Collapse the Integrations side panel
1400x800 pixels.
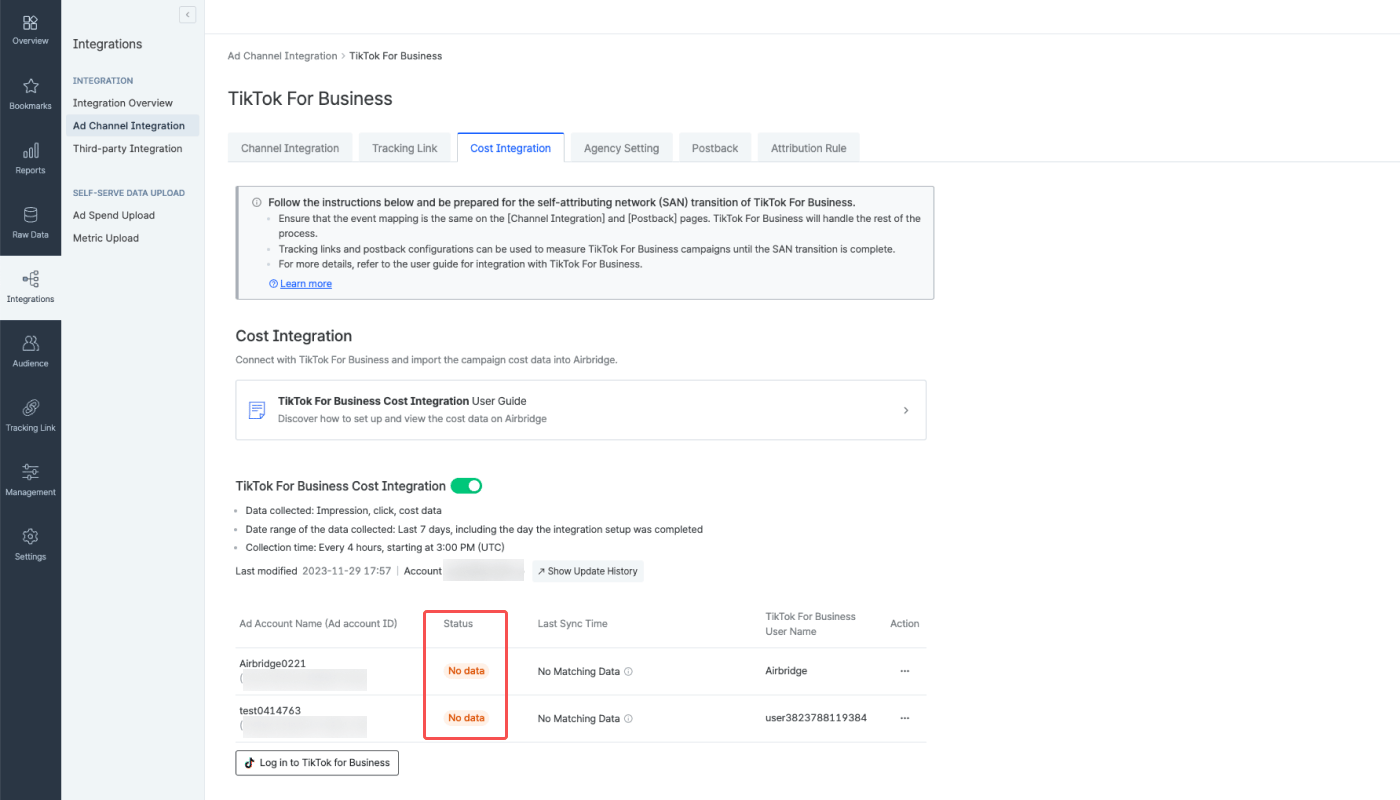coord(187,14)
